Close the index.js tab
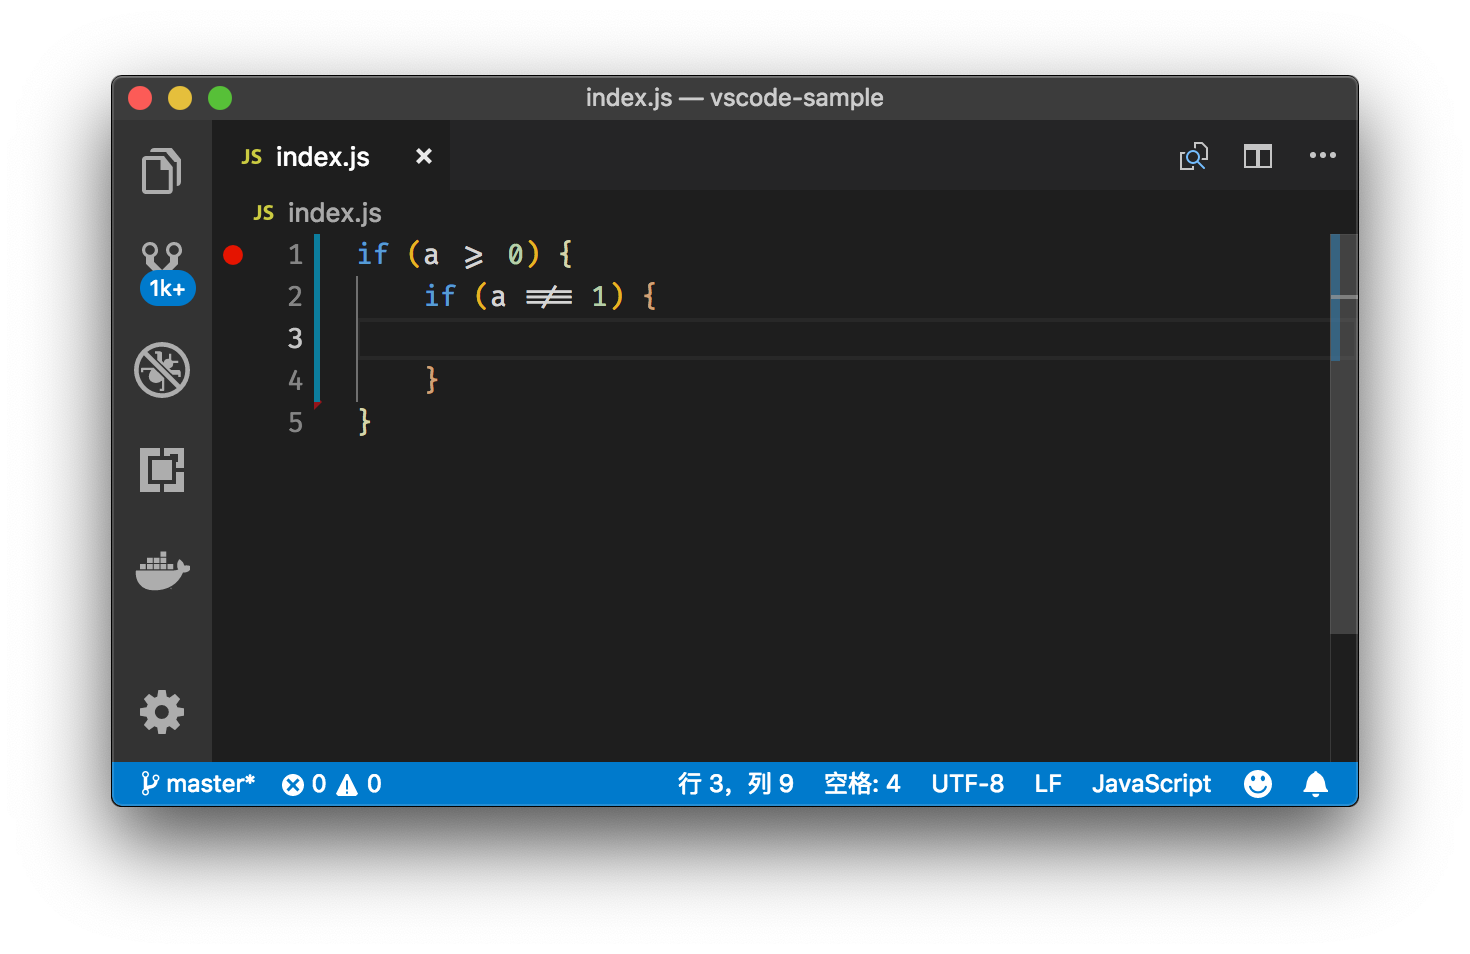 point(424,156)
